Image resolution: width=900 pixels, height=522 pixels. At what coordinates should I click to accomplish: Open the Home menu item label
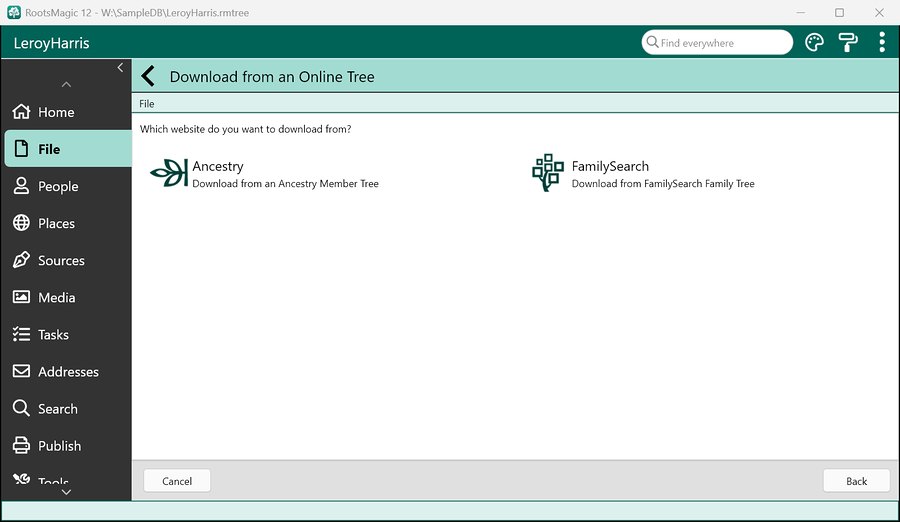[56, 112]
